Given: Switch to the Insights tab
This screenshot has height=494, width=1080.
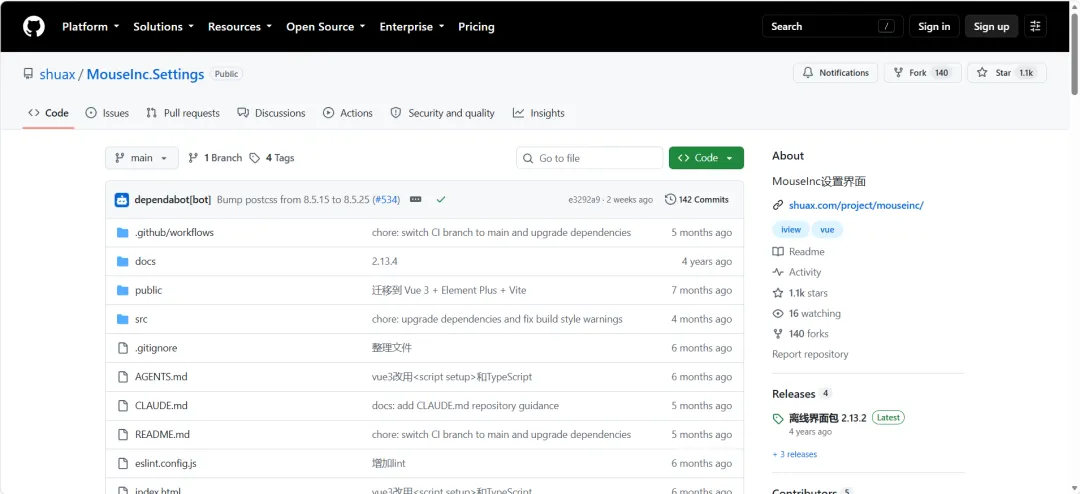Looking at the screenshot, I should coord(539,113).
